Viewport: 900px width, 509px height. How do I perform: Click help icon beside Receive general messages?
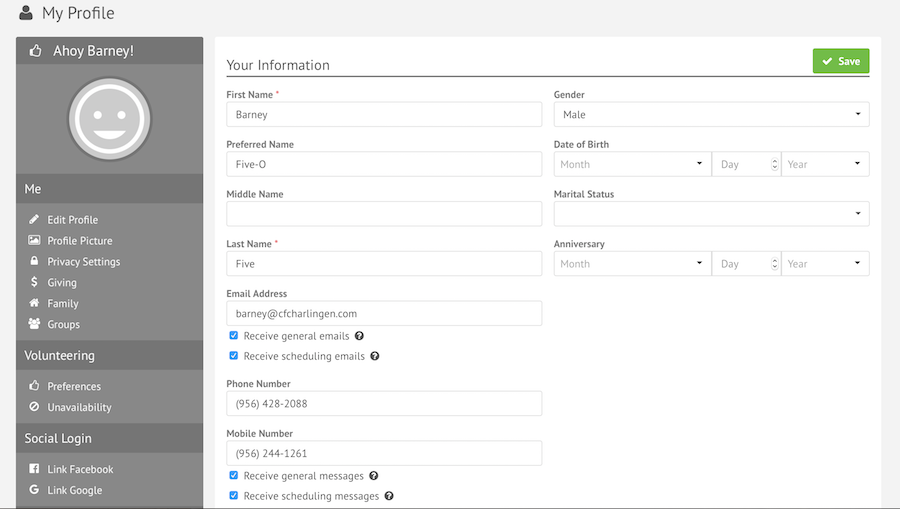tap(374, 476)
